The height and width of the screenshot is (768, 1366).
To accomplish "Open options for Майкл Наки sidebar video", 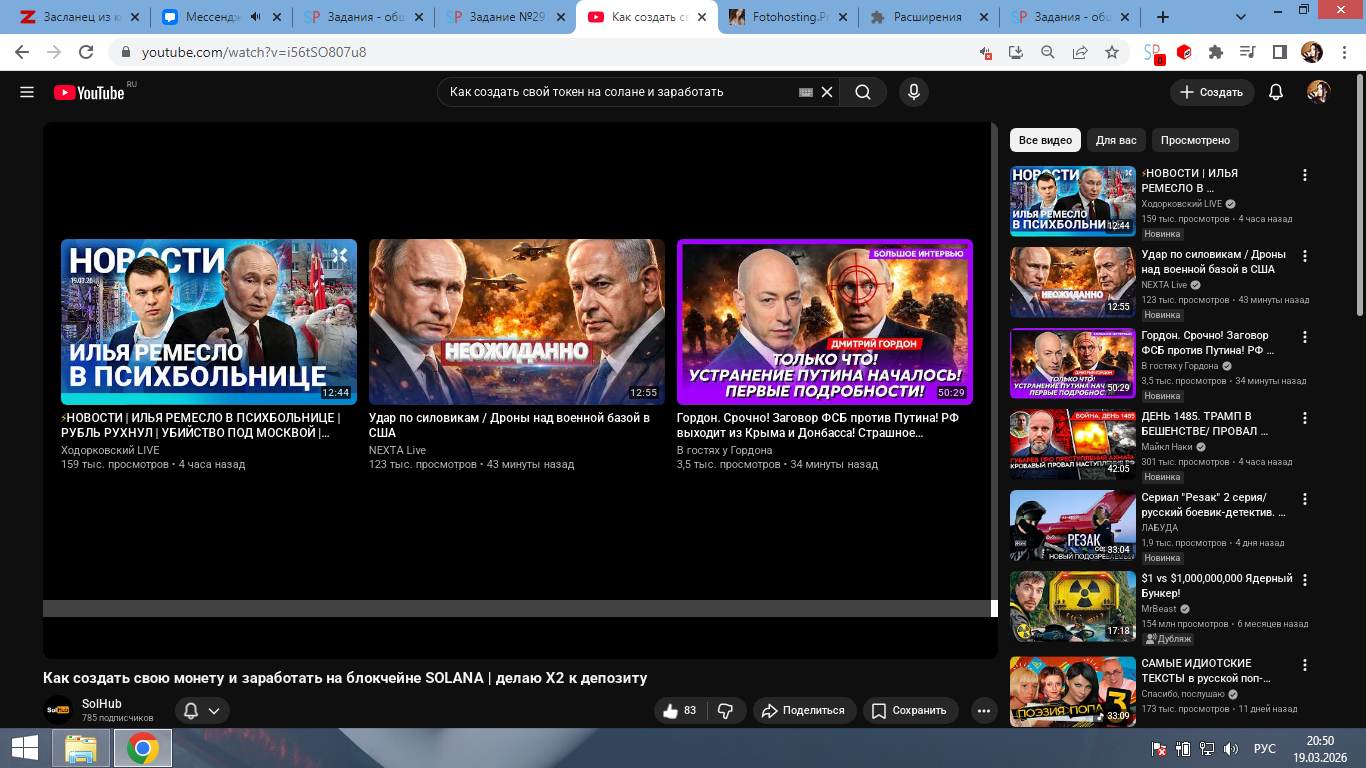I will point(1304,418).
